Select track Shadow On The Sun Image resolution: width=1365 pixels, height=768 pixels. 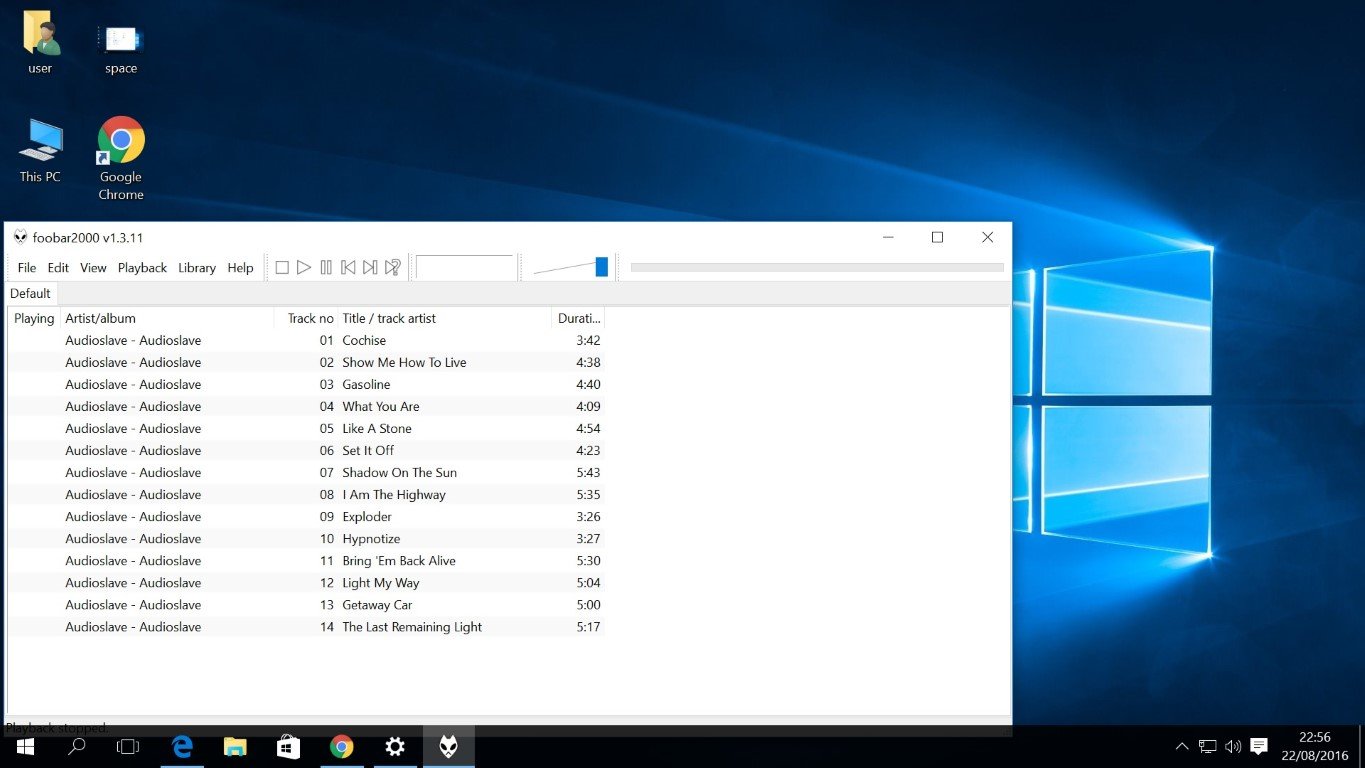click(x=306, y=472)
